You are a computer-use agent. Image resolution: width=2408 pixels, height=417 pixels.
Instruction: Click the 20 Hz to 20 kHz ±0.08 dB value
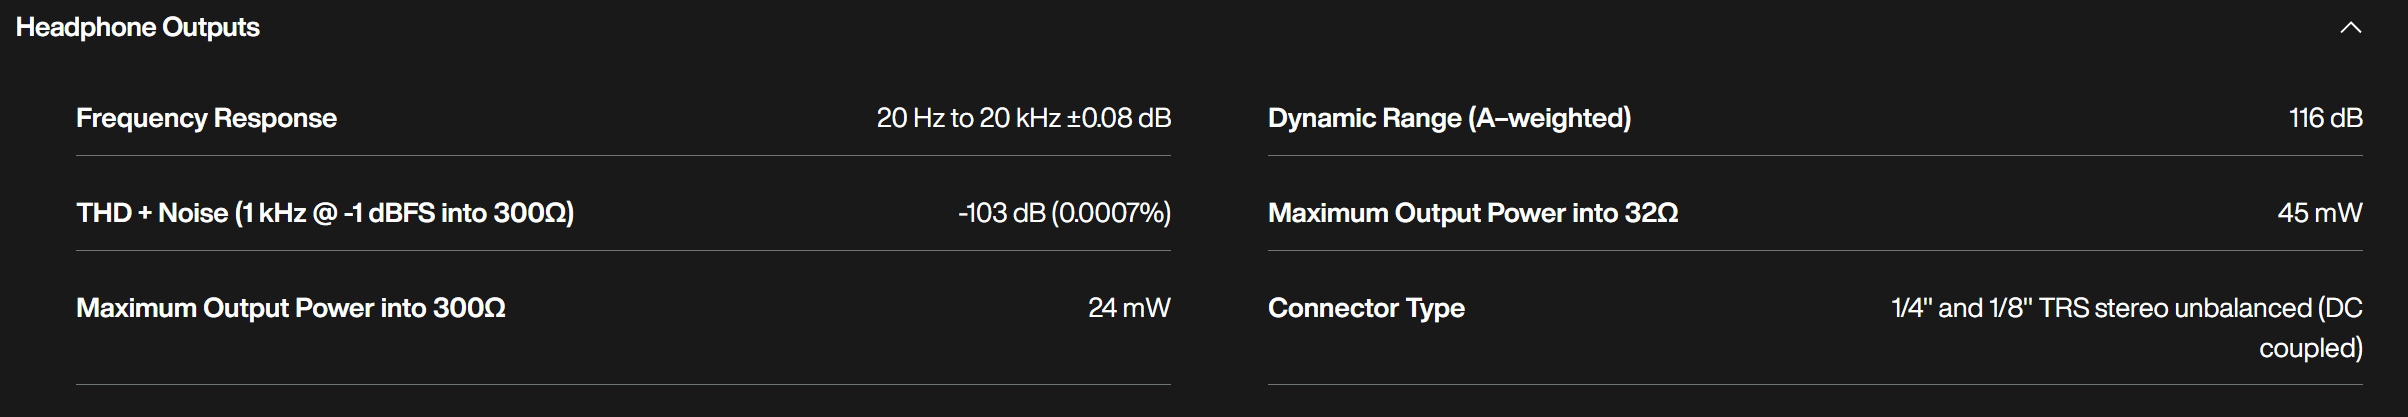[x=1024, y=118]
